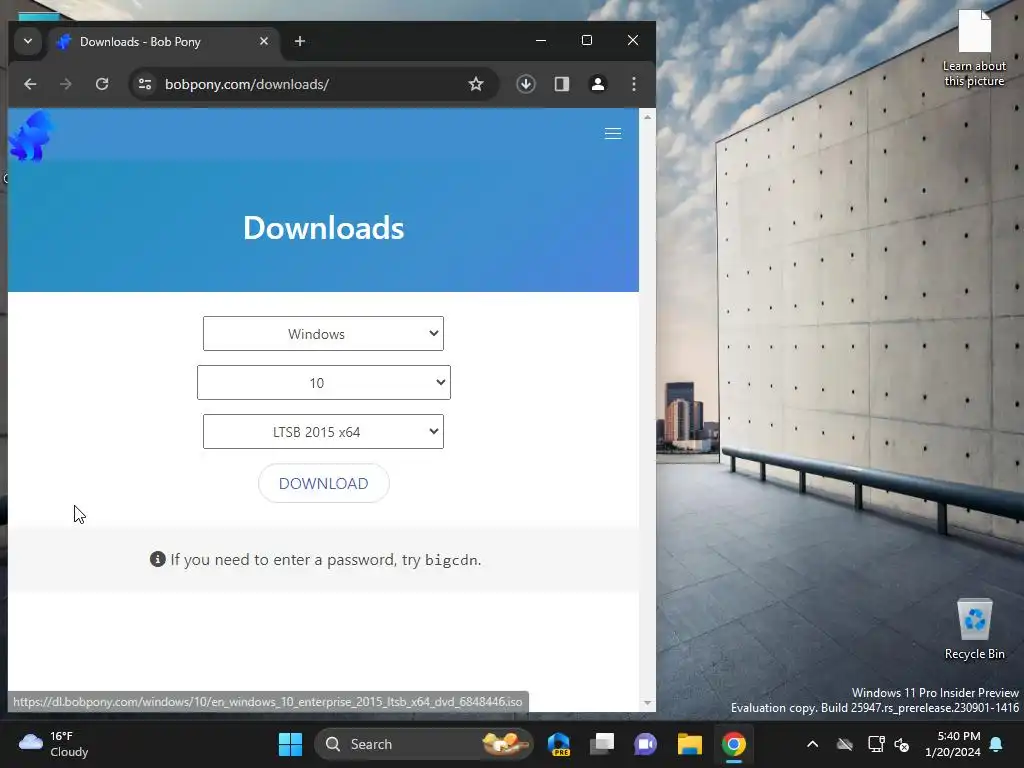Click the muted volume tray icon
Screen dimensions: 1024x768
[902, 744]
